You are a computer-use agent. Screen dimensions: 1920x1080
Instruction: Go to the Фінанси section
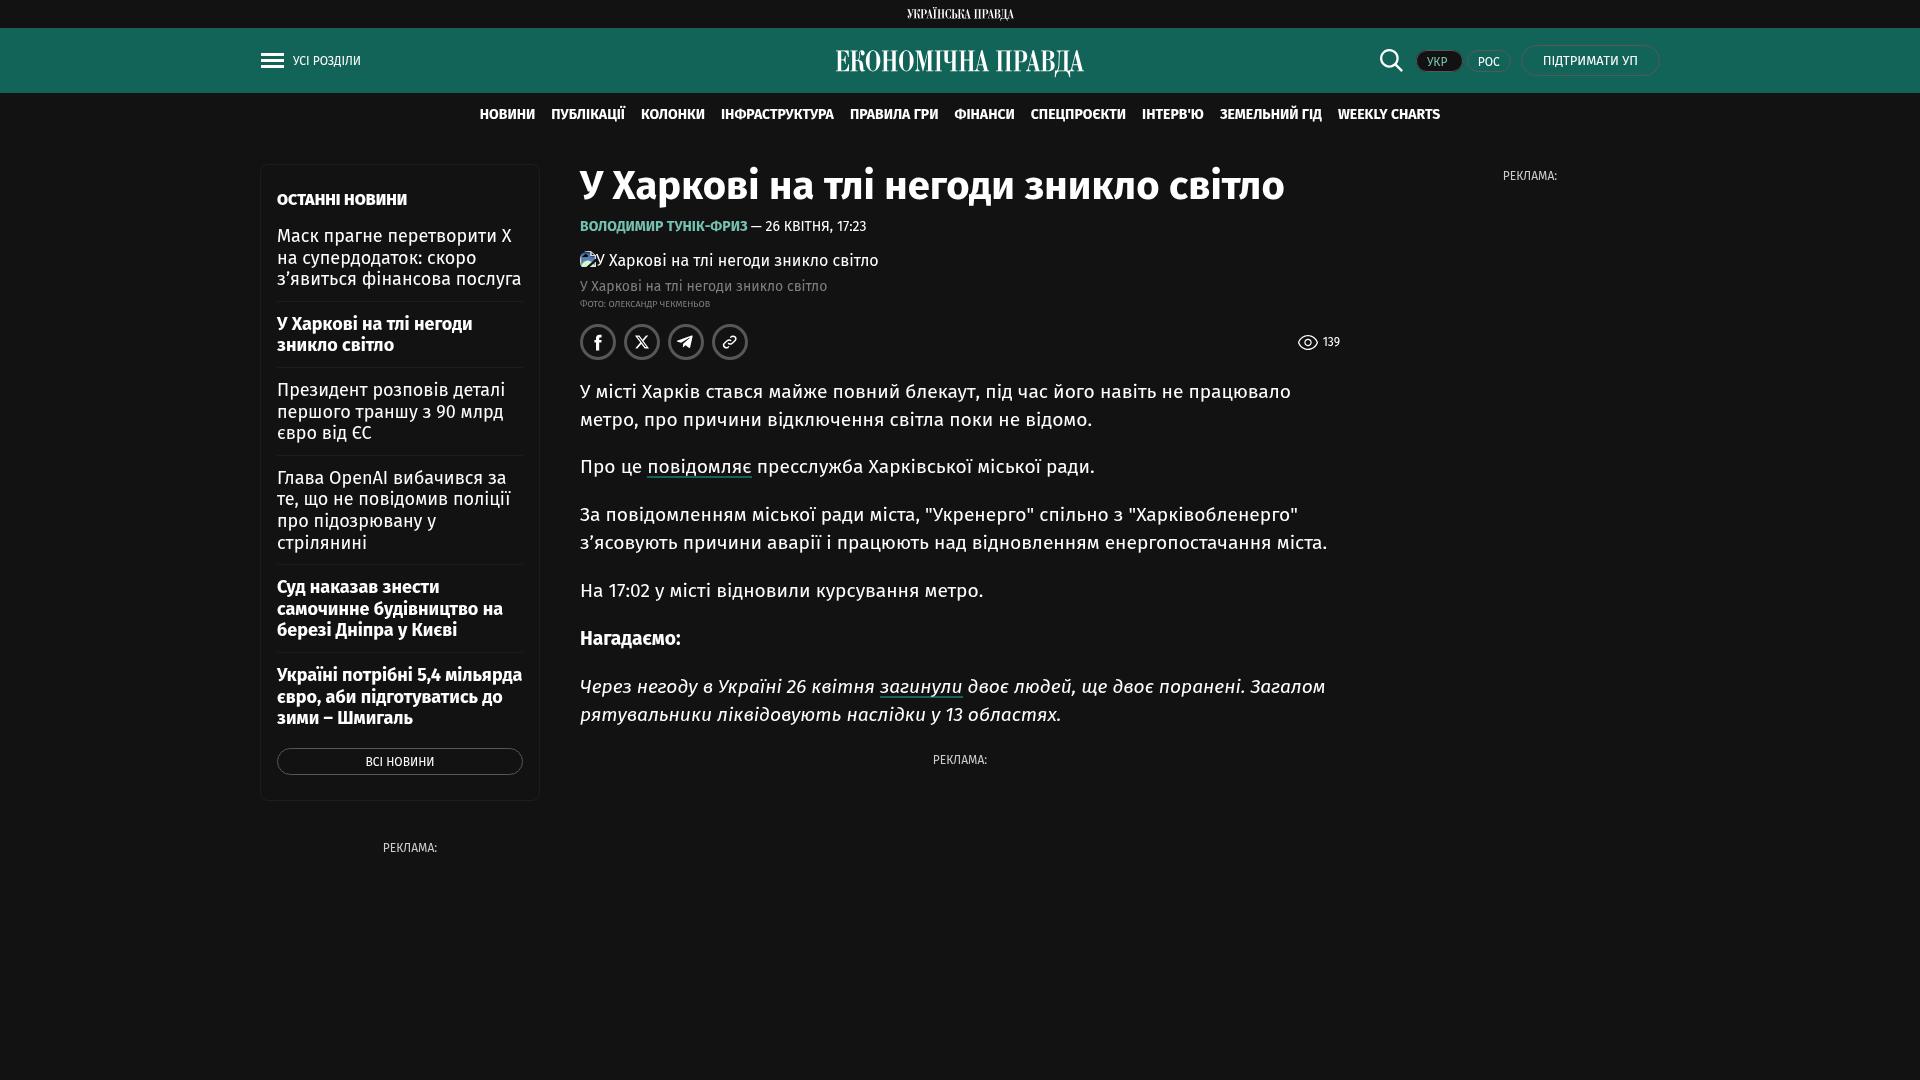984,115
